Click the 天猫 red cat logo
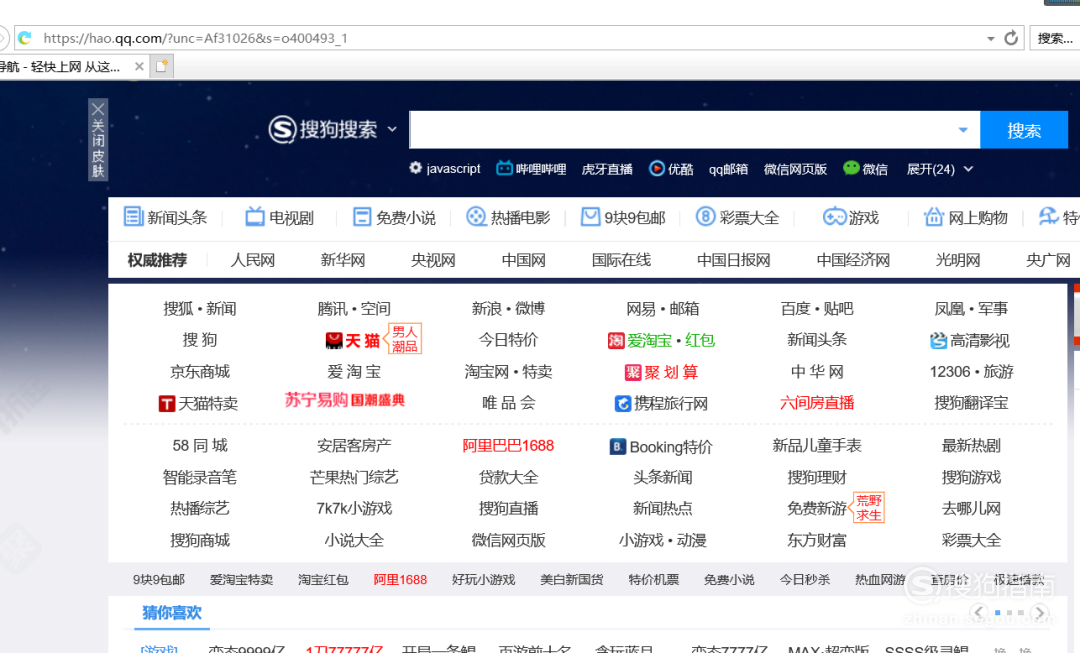The image size is (1080, 653). [334, 340]
